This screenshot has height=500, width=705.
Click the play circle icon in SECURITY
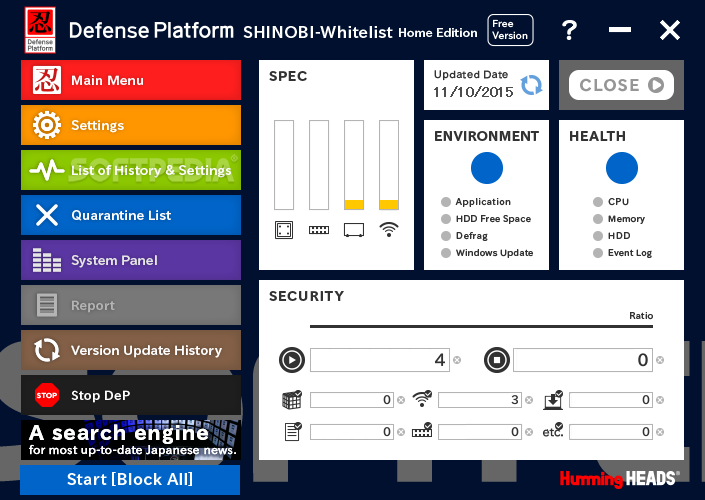[x=292, y=360]
